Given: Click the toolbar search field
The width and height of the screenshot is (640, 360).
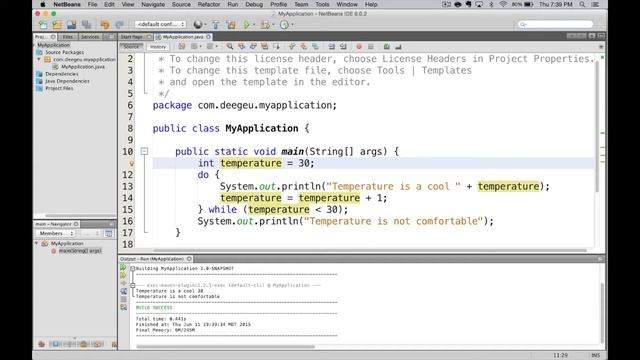Looking at the screenshot, I should [556, 24].
